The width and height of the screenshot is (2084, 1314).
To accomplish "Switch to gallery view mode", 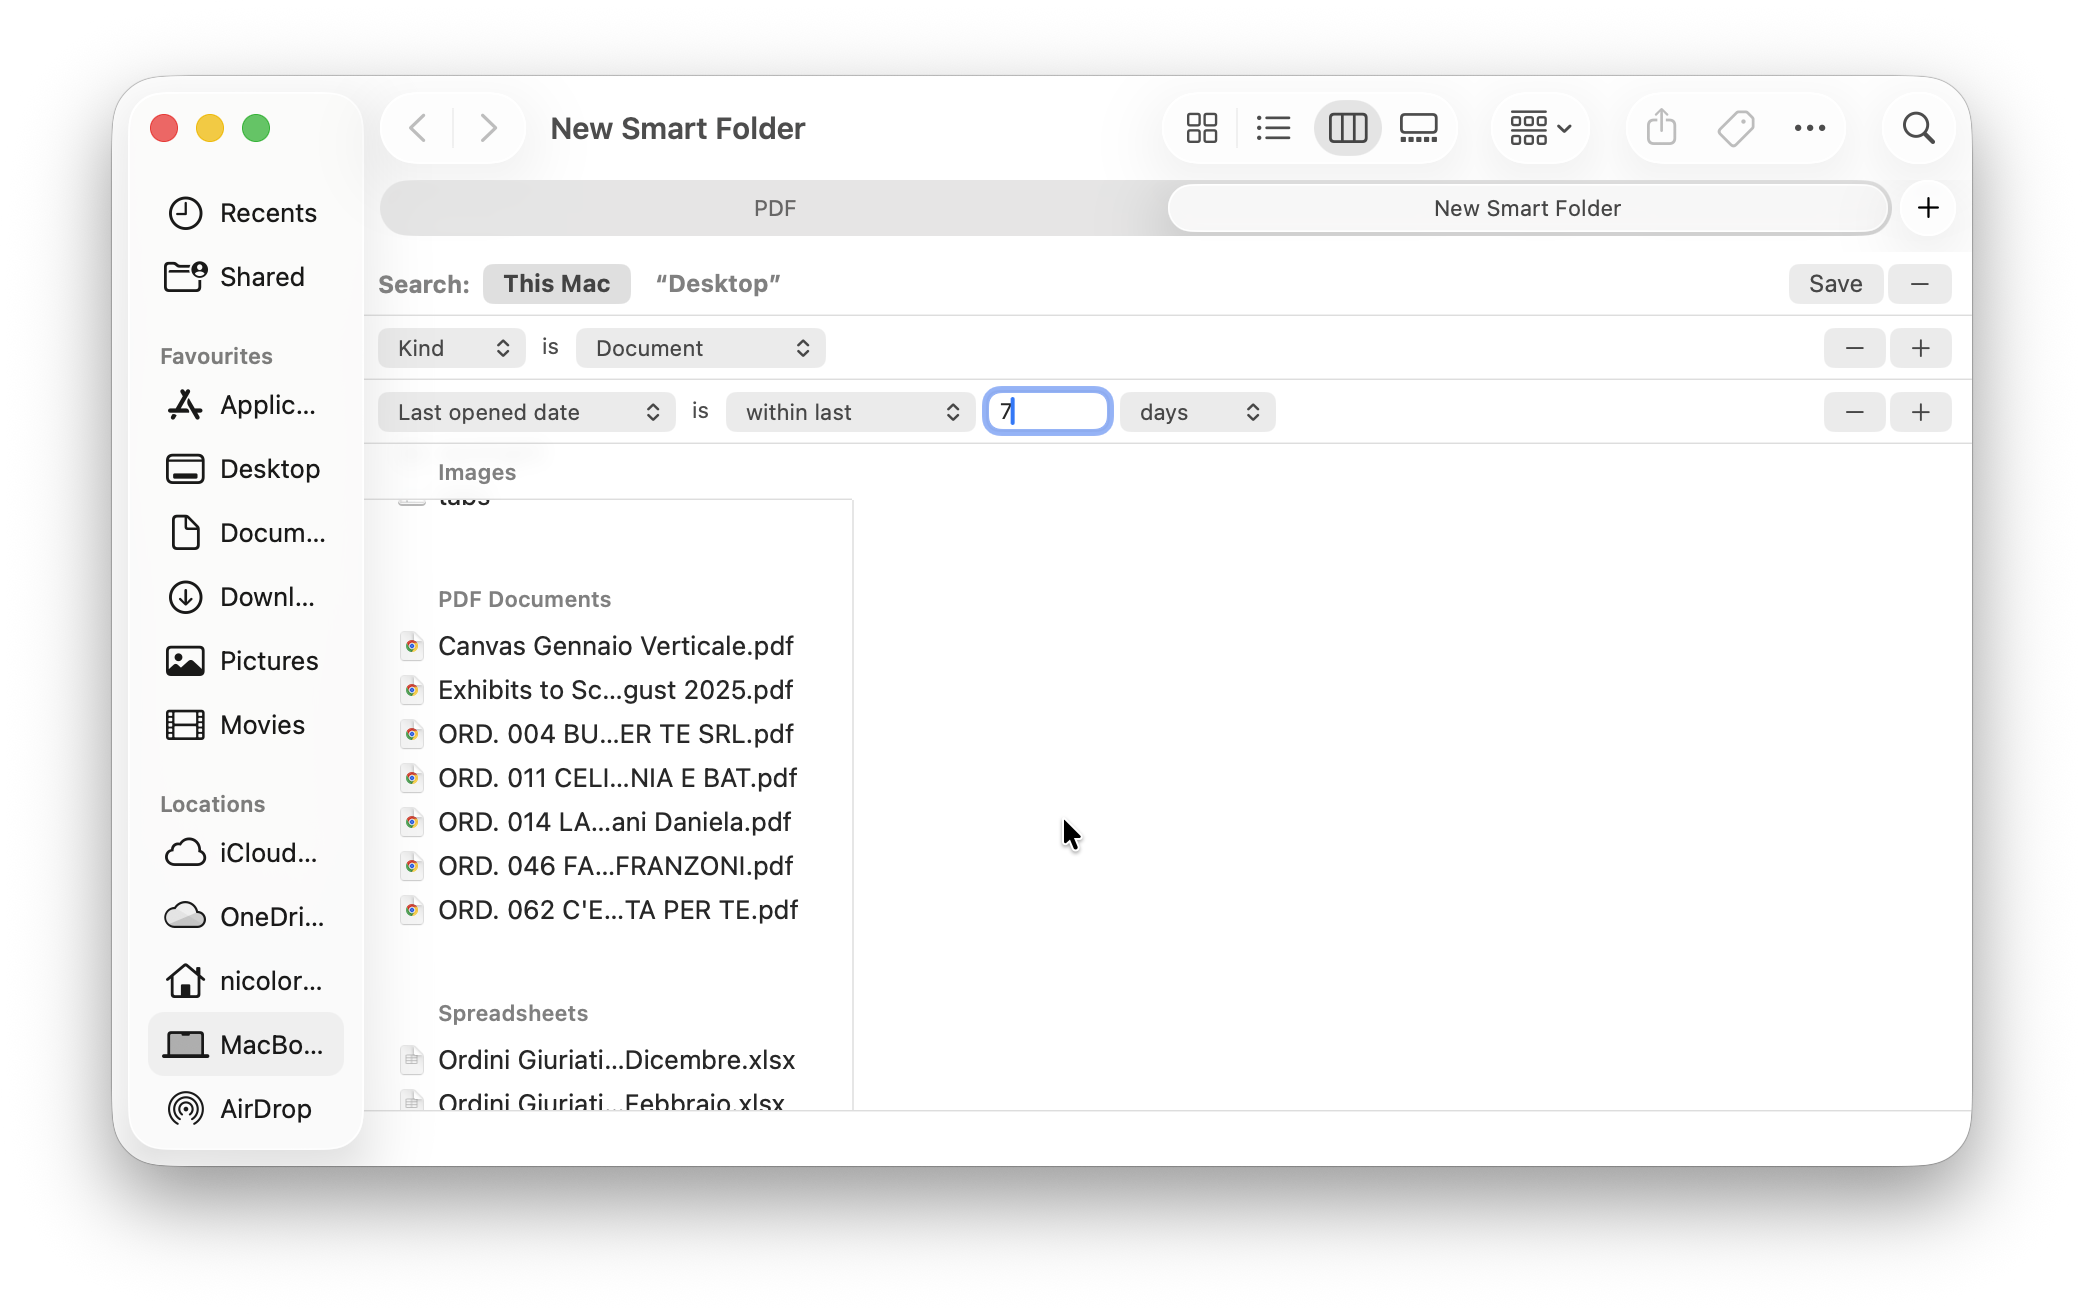I will click(x=1419, y=128).
